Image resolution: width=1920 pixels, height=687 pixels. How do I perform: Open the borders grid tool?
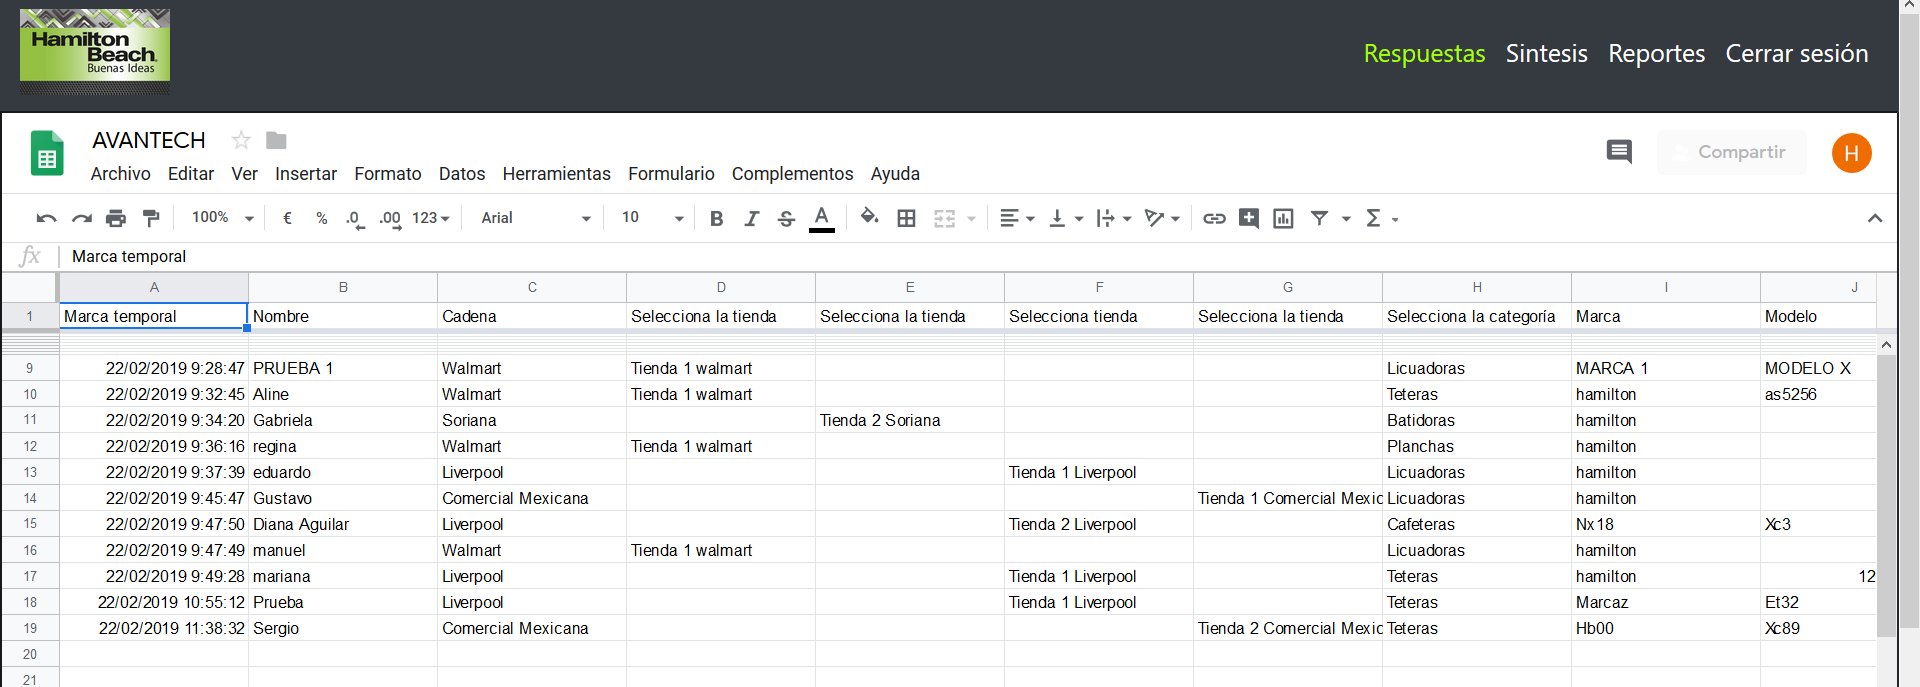click(906, 218)
